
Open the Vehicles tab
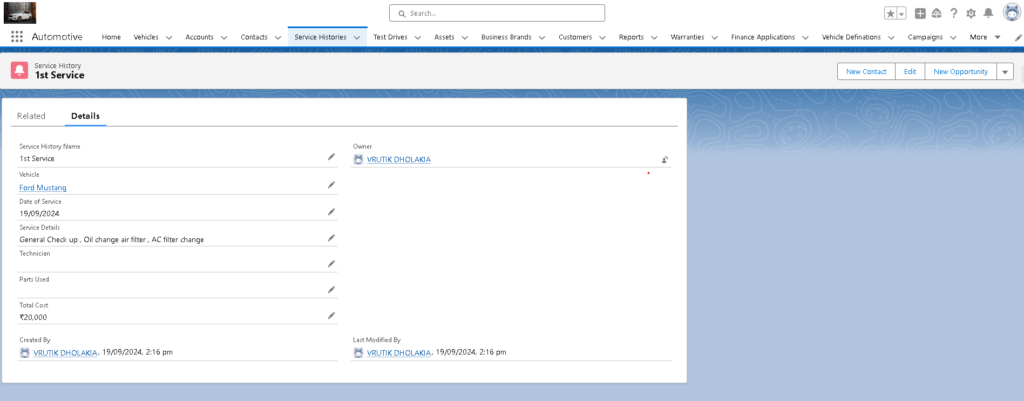[146, 37]
